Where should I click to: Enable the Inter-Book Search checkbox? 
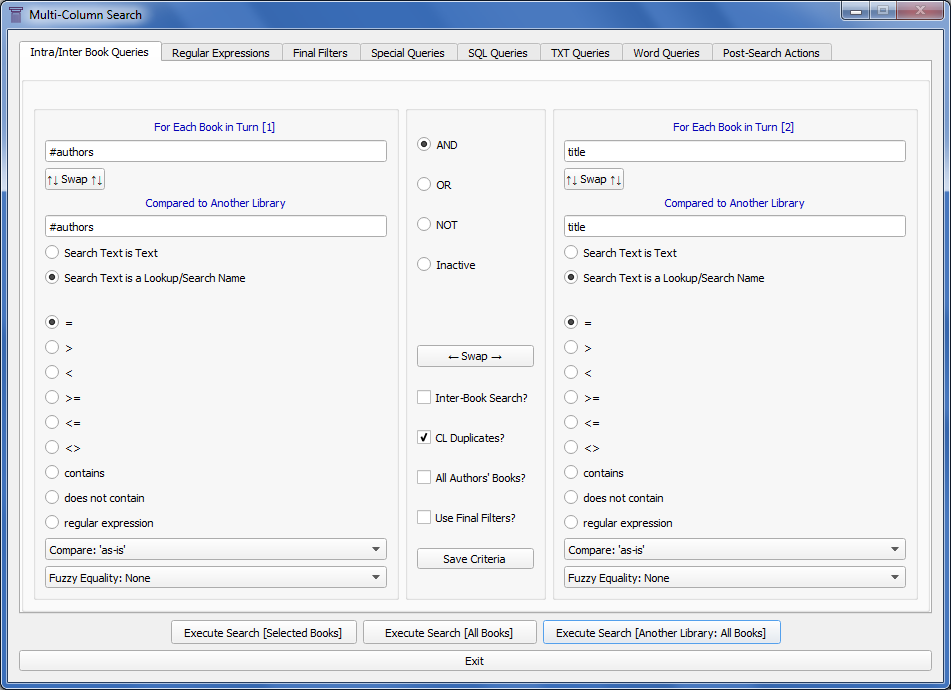pyautogui.click(x=424, y=398)
